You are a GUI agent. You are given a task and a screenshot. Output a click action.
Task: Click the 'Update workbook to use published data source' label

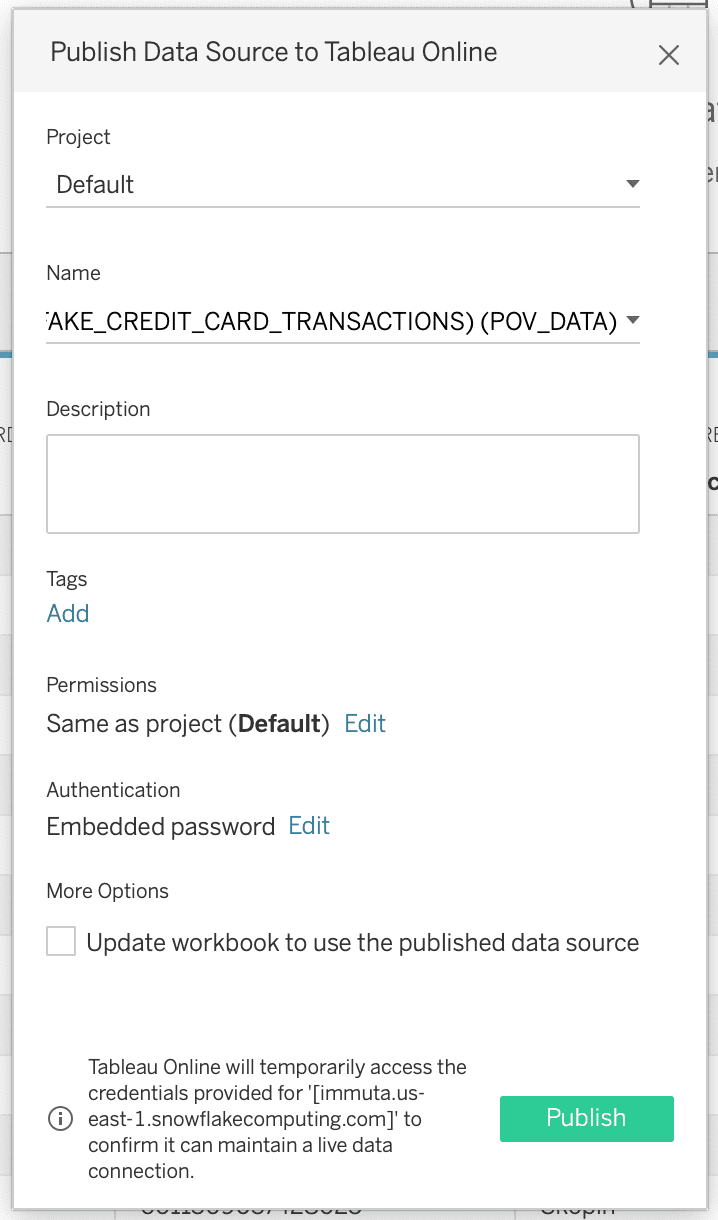click(x=362, y=942)
